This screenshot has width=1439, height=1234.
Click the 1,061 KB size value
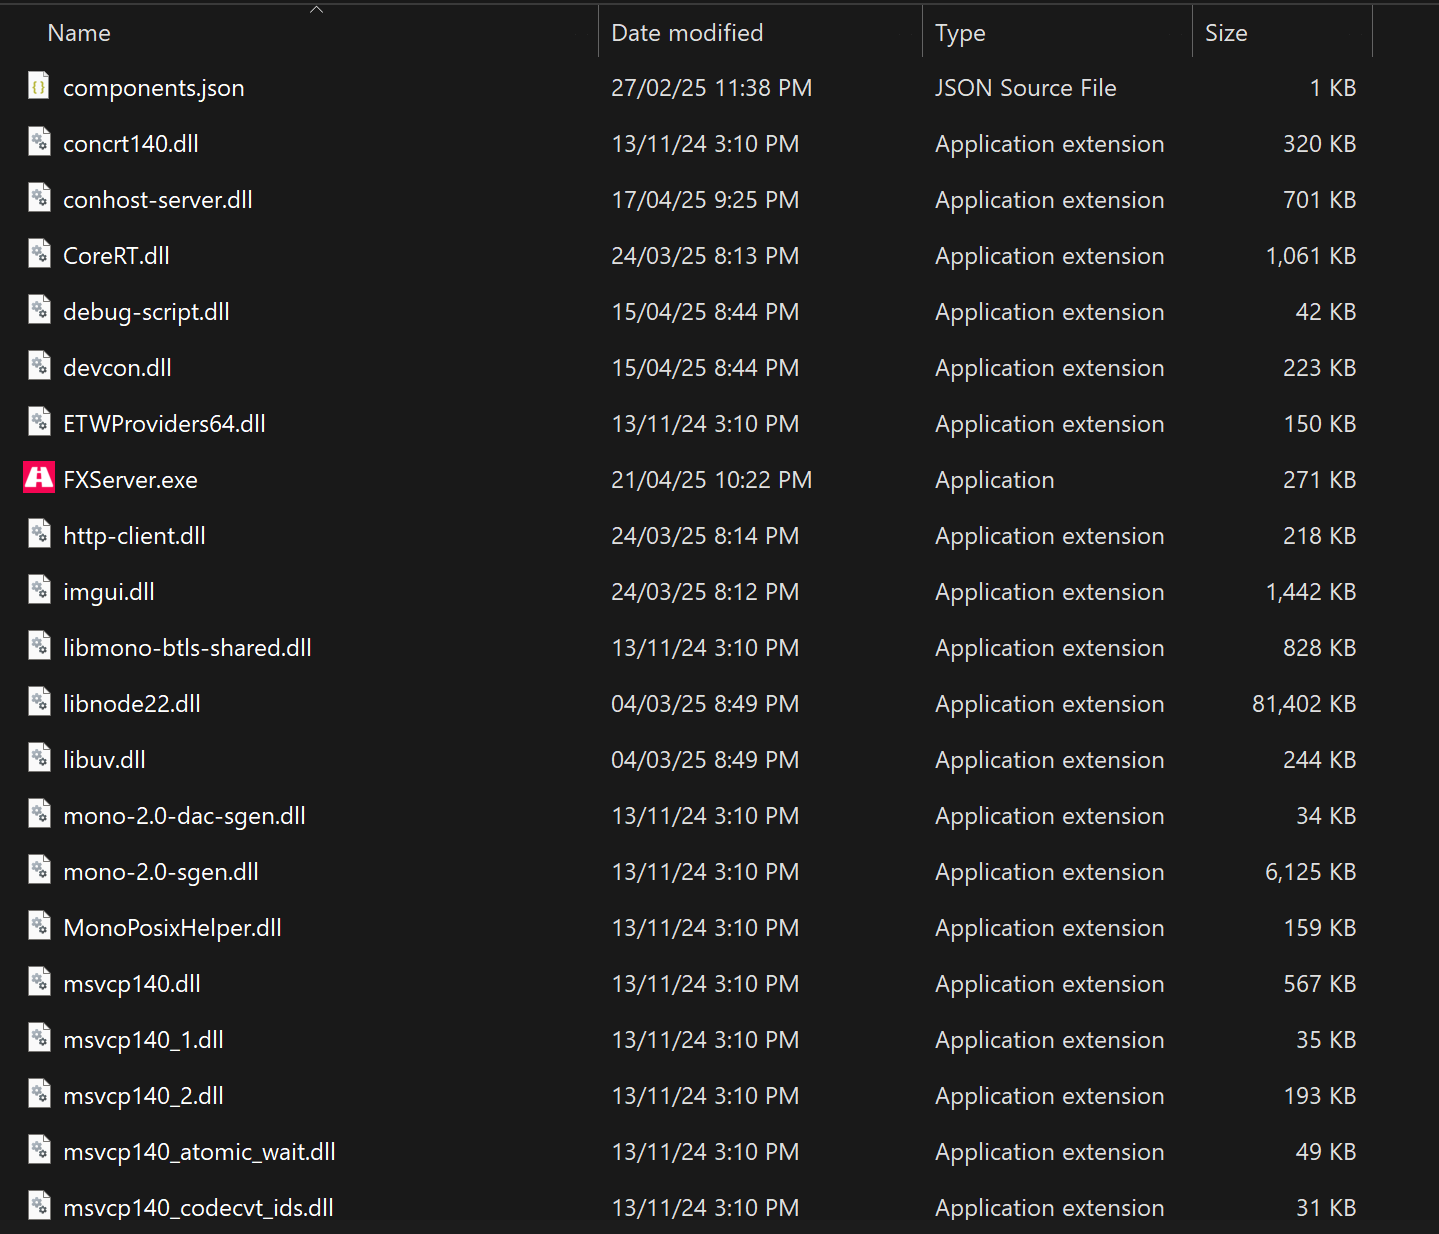click(x=1311, y=256)
